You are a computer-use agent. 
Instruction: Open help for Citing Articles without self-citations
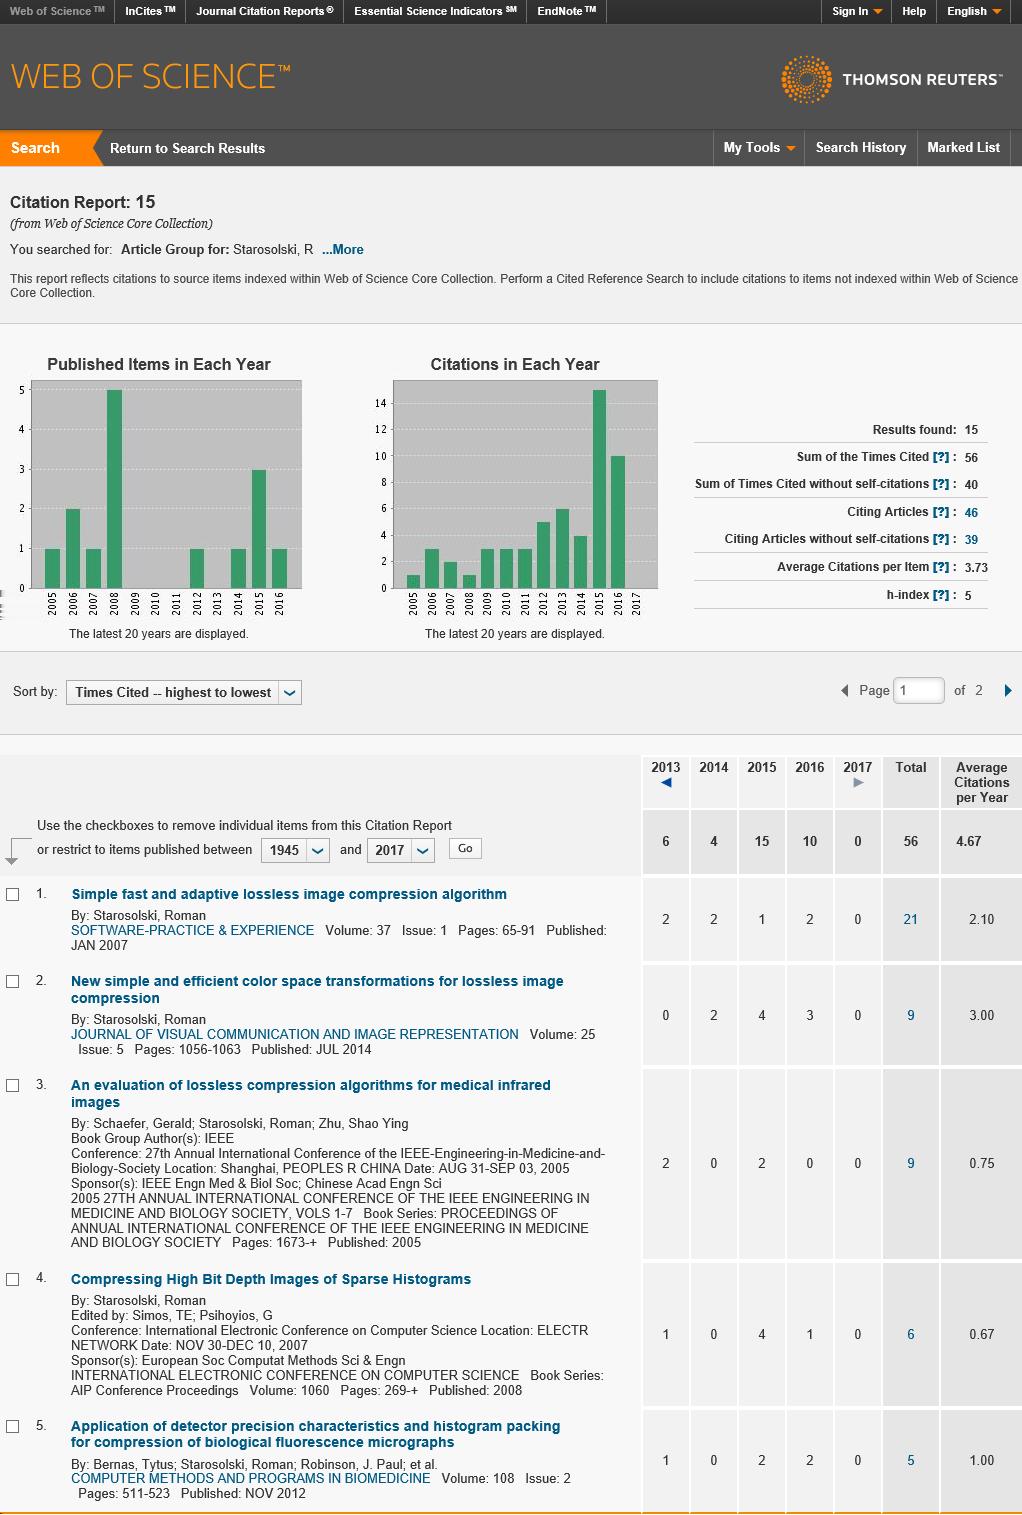[941, 539]
